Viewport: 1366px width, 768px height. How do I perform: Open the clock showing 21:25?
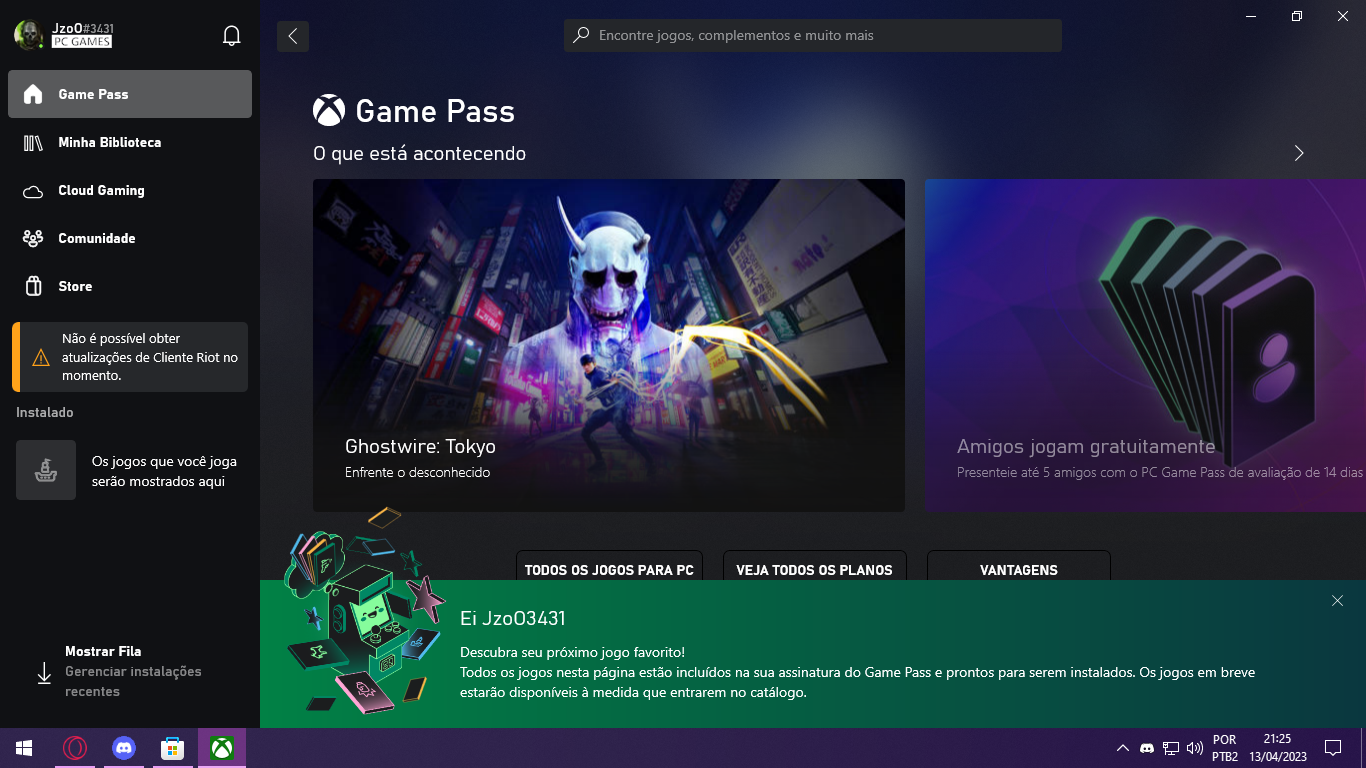pyautogui.click(x=1277, y=748)
